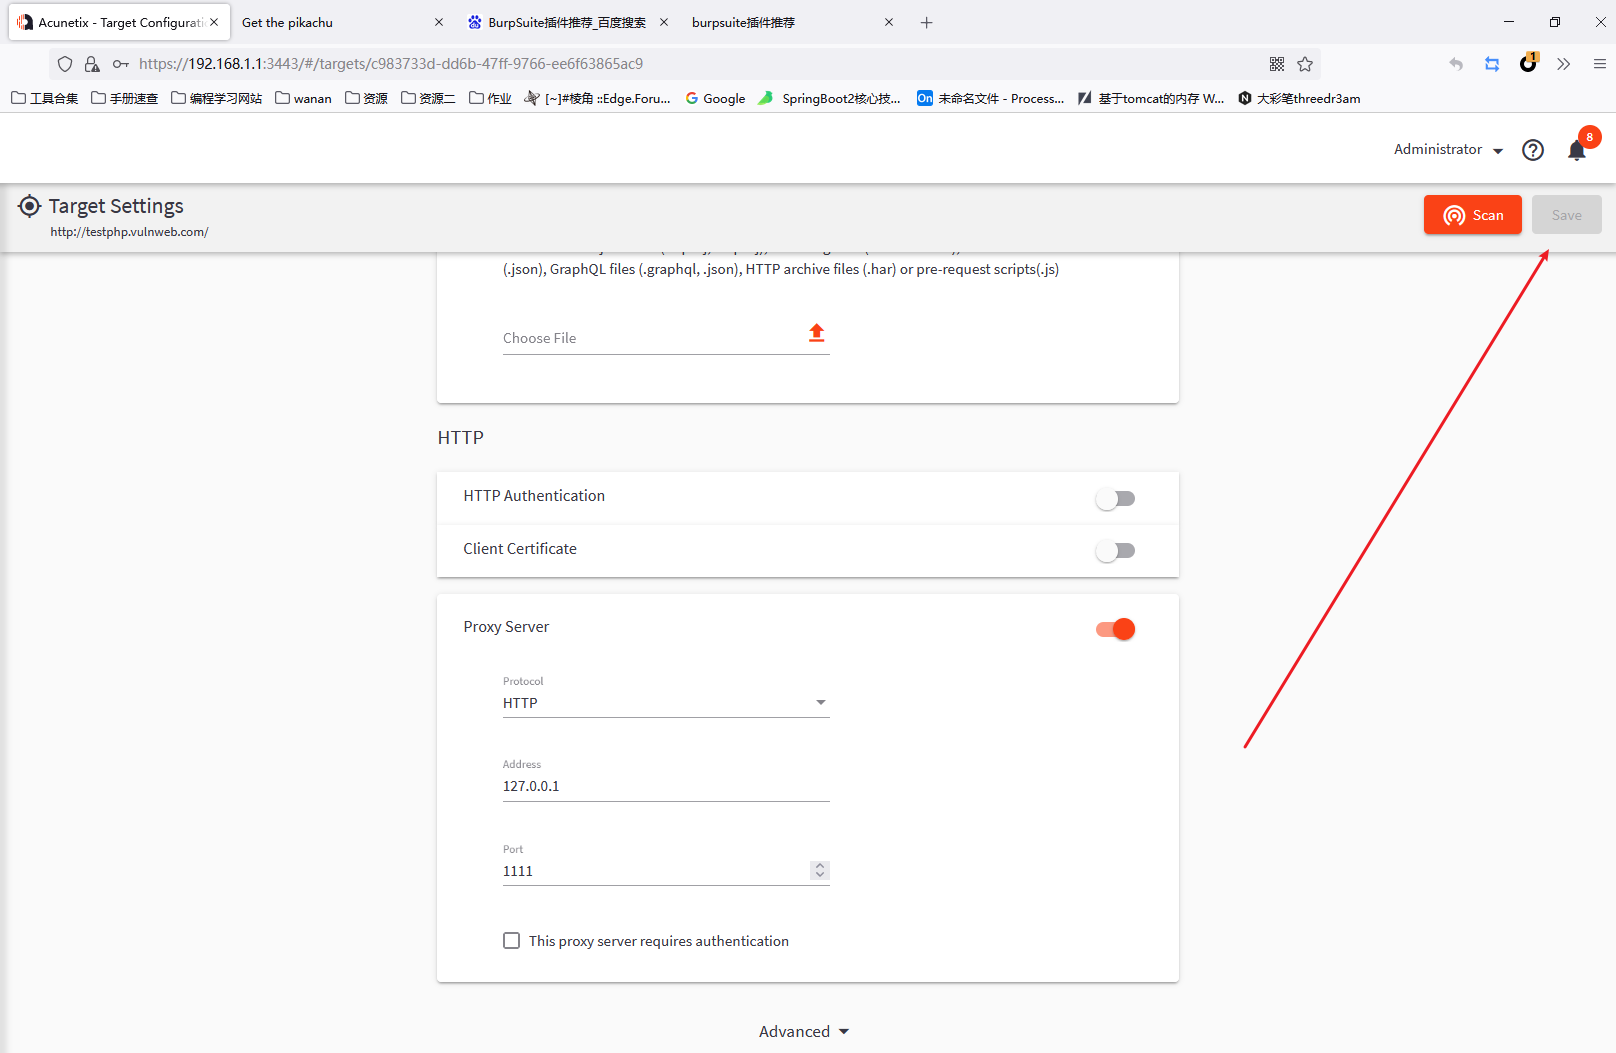Click the shield tracking protection icon
The image size is (1616, 1053).
[65, 64]
